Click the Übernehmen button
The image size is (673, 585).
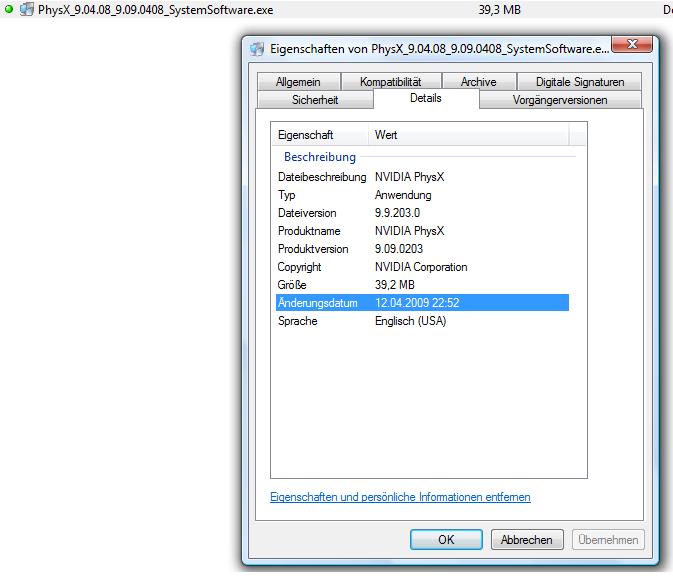click(x=608, y=540)
